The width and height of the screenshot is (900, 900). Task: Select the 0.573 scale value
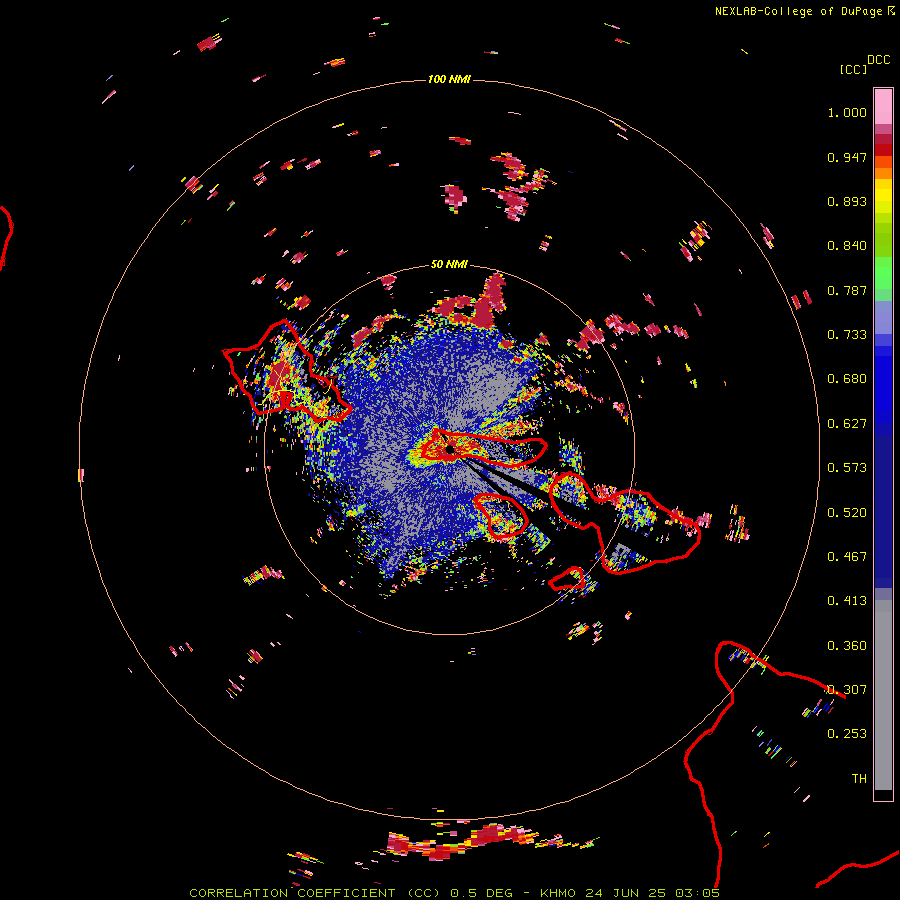(x=847, y=468)
